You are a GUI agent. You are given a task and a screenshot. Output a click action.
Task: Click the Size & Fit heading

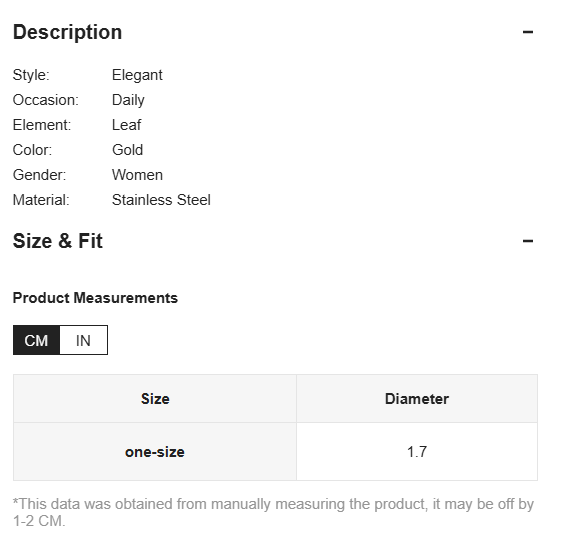[x=58, y=241]
